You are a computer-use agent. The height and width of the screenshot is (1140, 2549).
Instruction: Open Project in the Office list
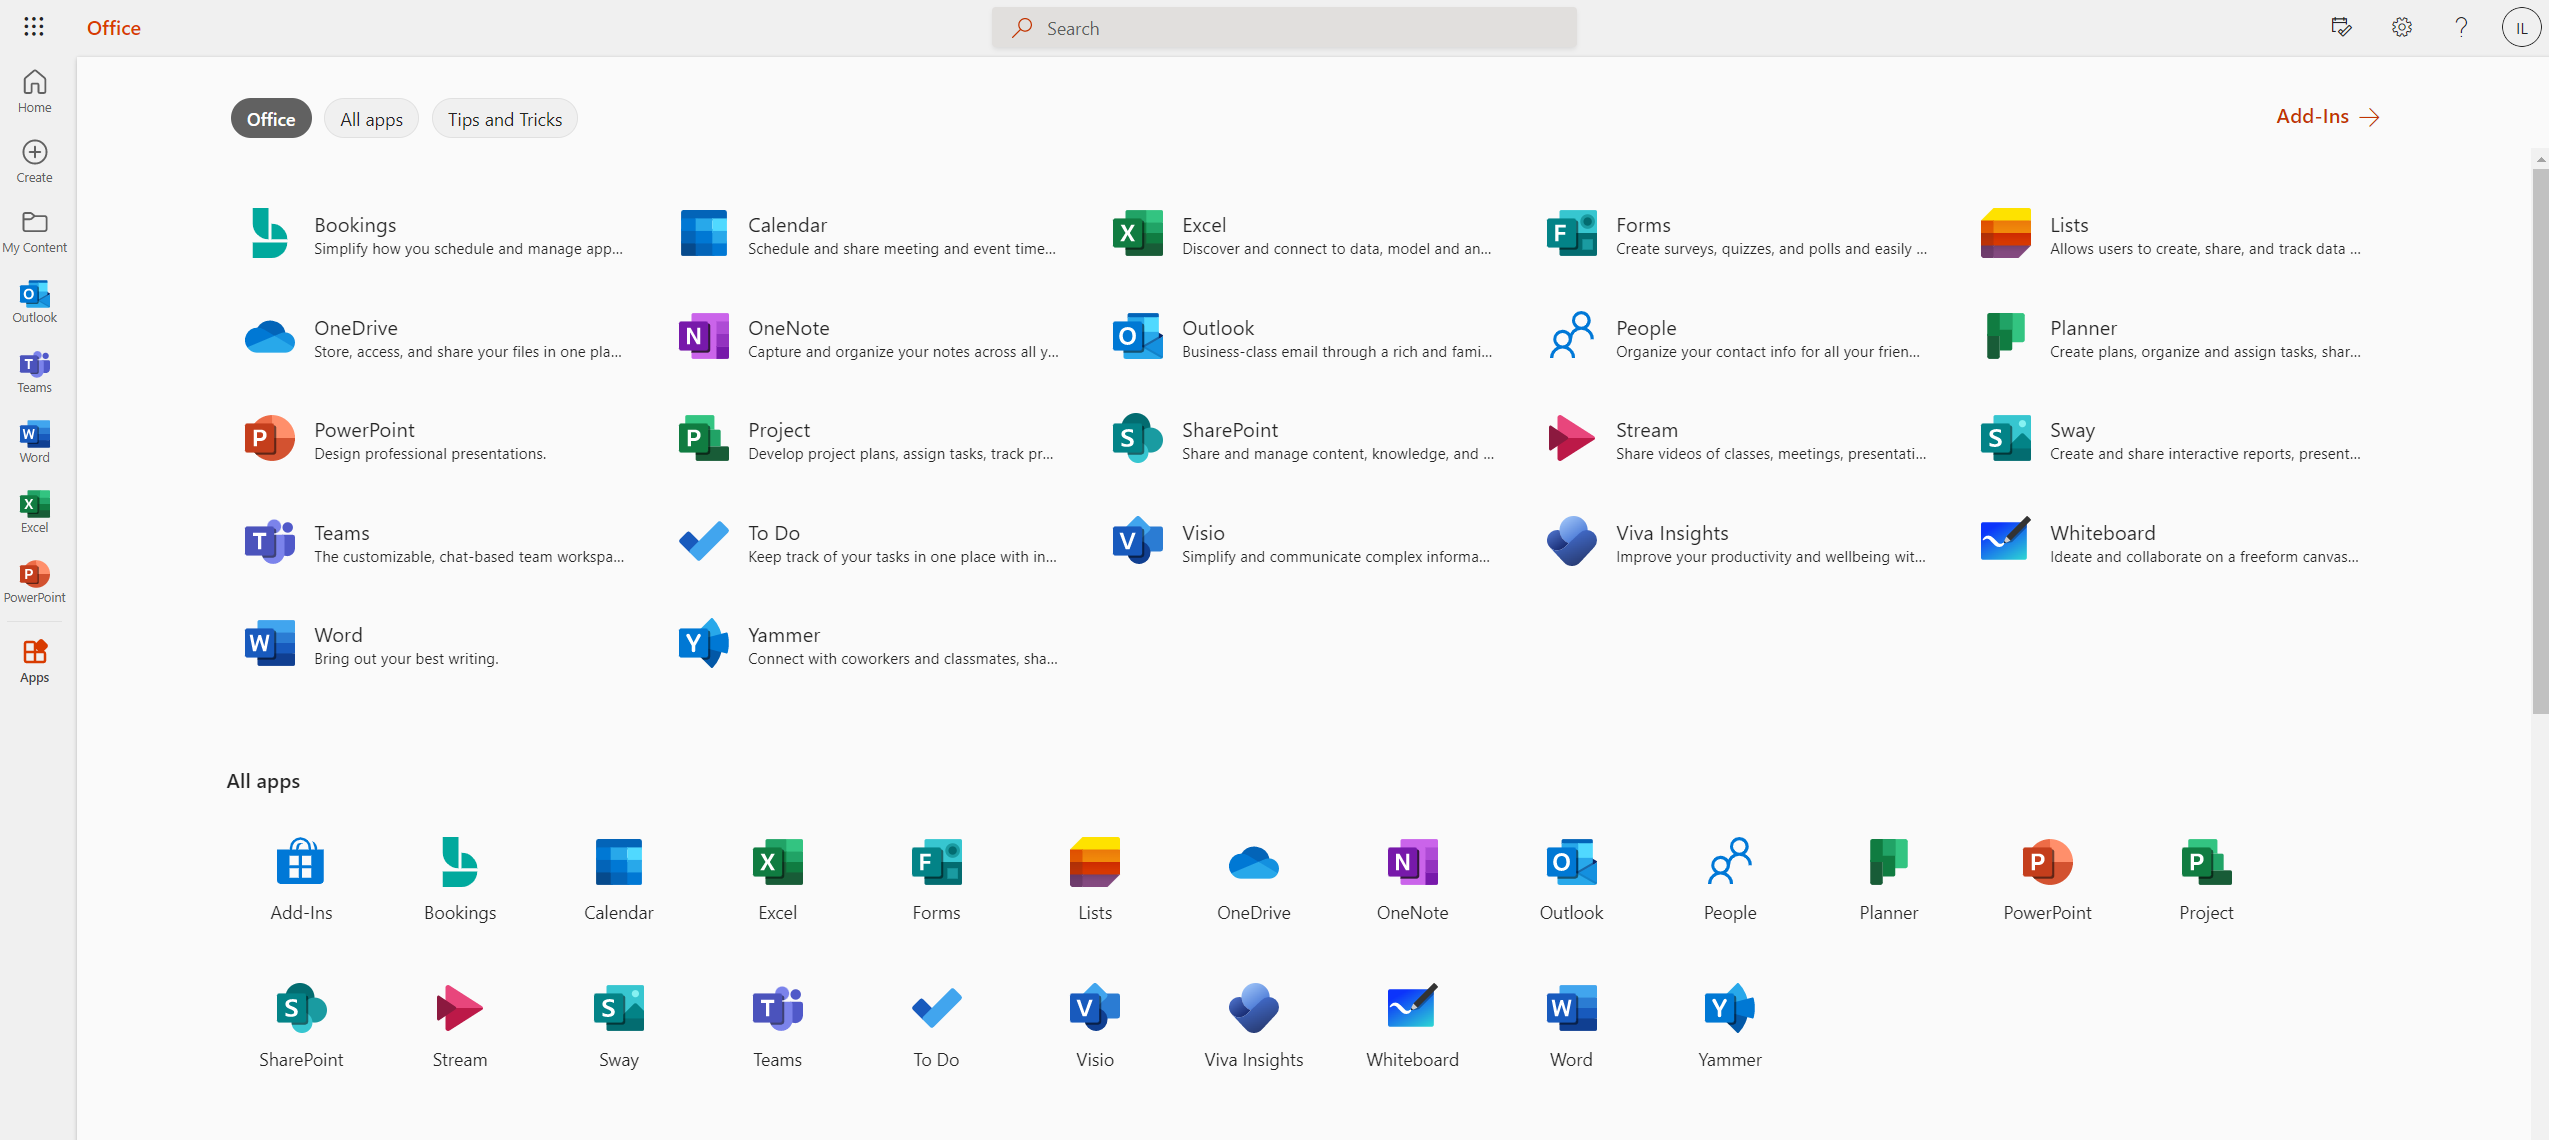coord(869,440)
